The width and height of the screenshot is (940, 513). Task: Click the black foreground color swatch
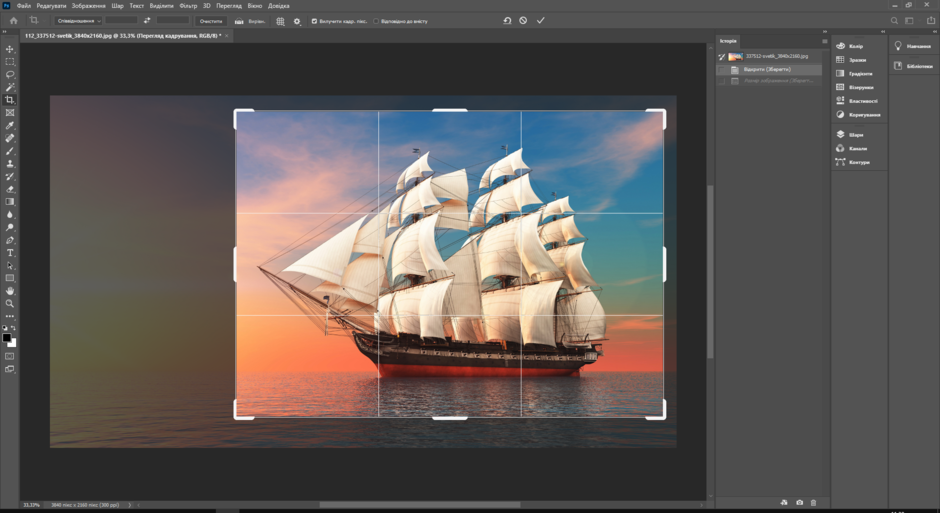(x=6, y=338)
